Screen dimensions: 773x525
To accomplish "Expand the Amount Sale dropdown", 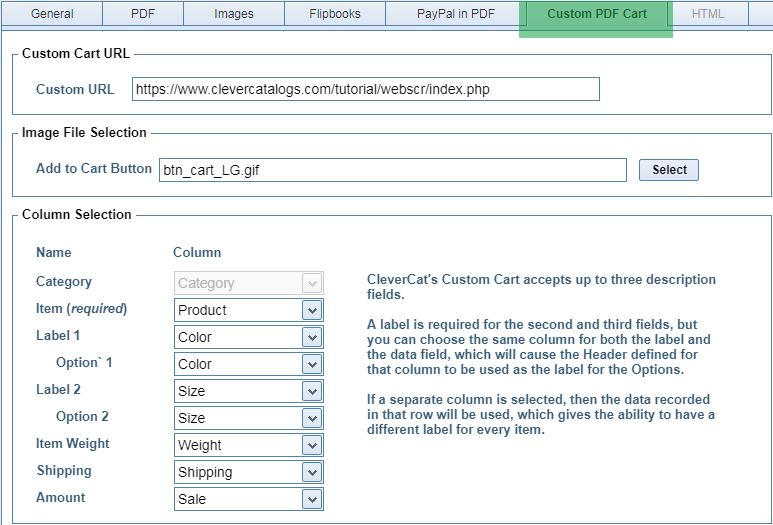I will (x=248, y=499).
